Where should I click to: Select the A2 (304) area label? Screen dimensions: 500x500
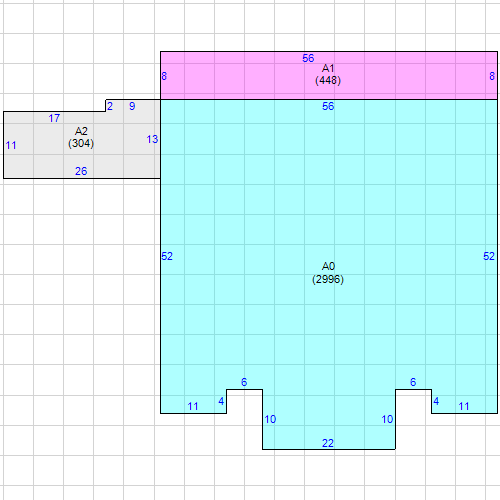[81, 137]
